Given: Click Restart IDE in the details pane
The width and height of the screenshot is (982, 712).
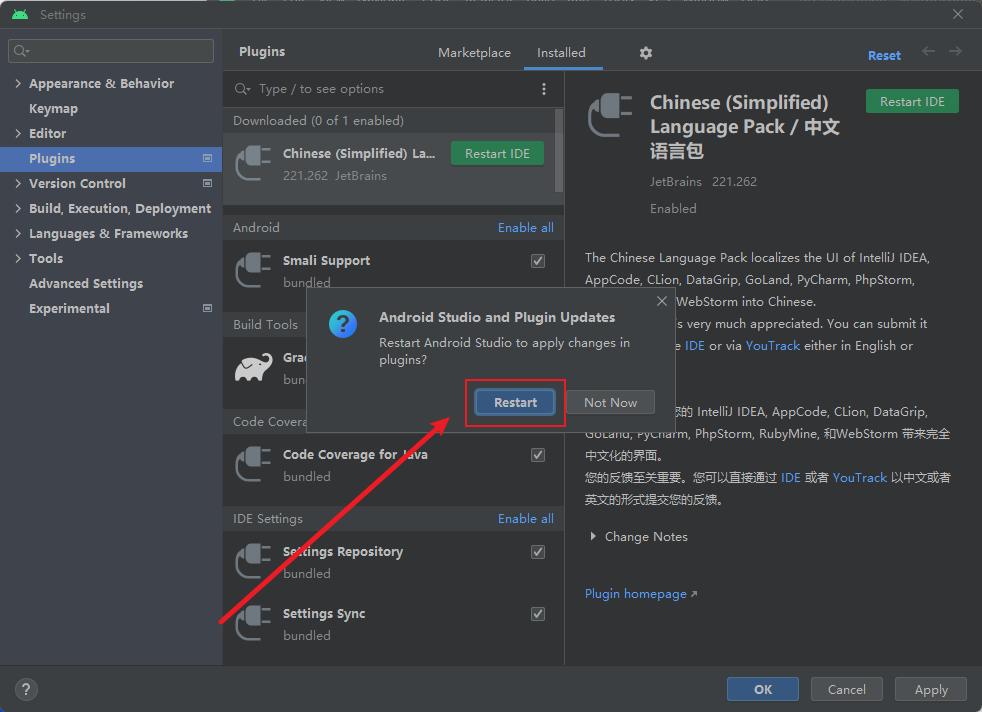Looking at the screenshot, I should click(912, 101).
